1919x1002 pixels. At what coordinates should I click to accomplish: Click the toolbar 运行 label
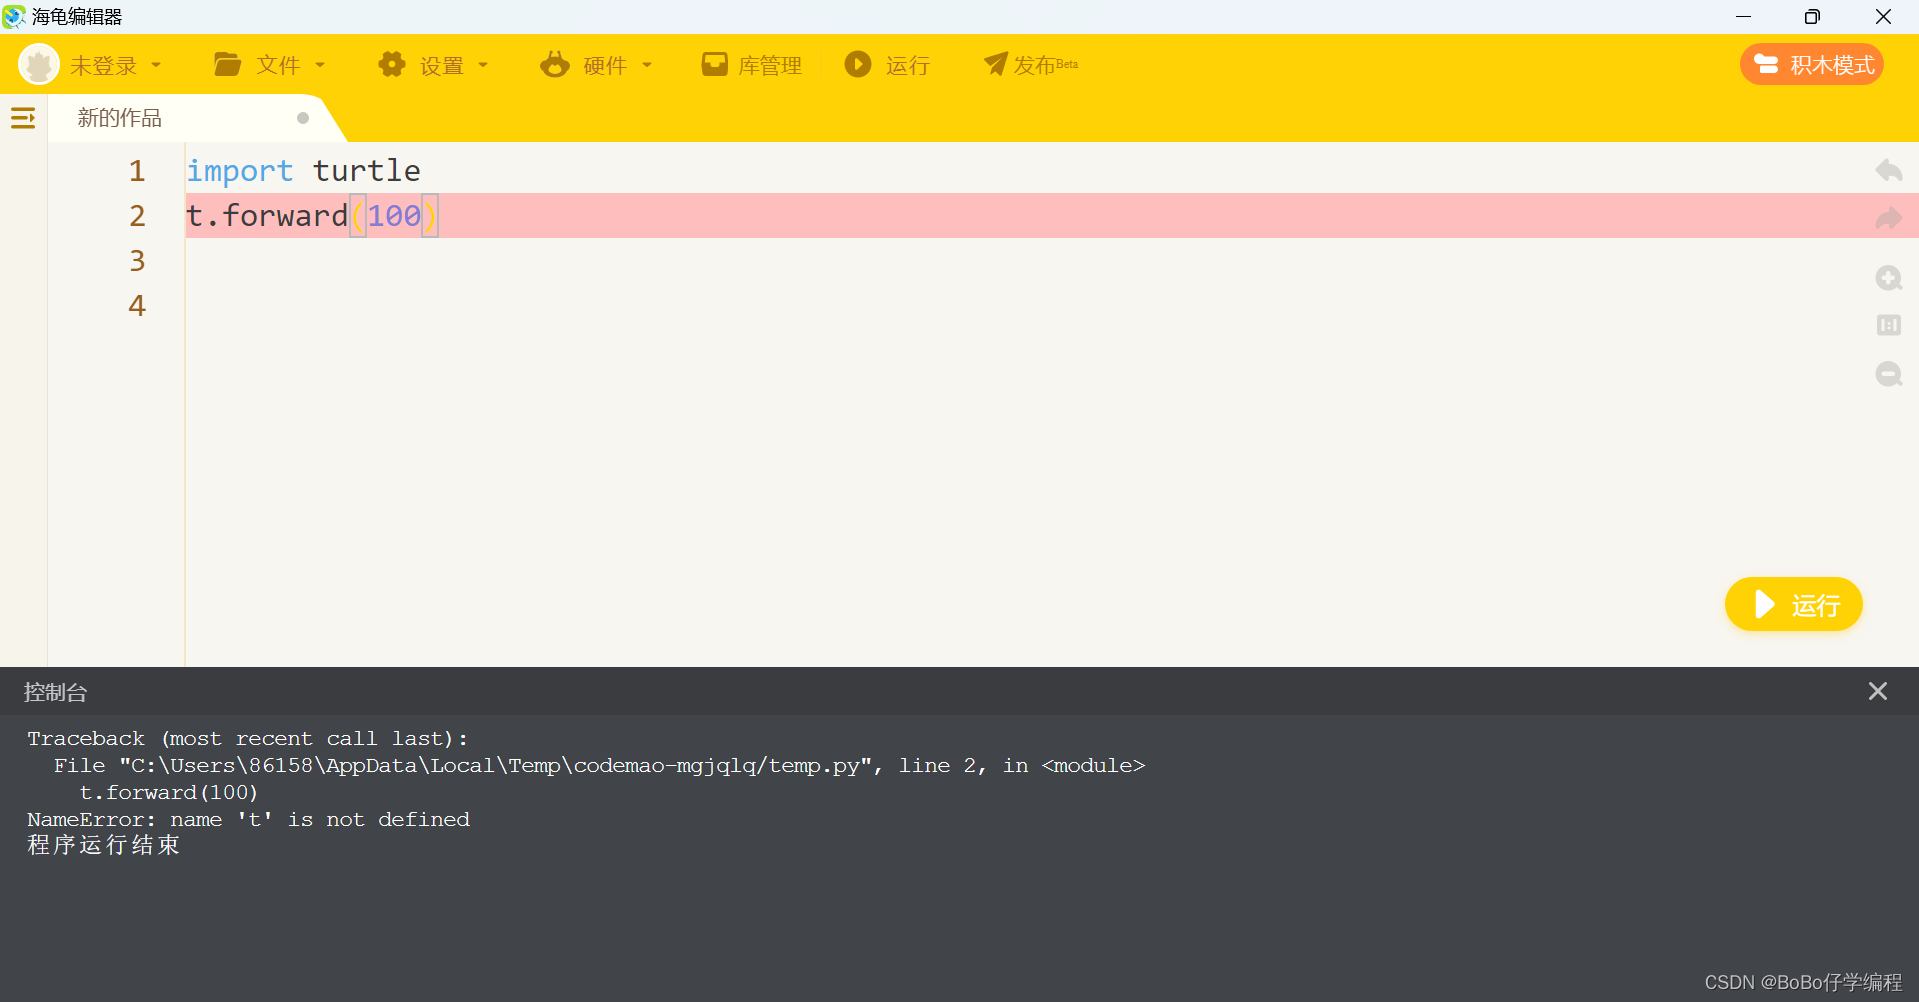tap(908, 66)
